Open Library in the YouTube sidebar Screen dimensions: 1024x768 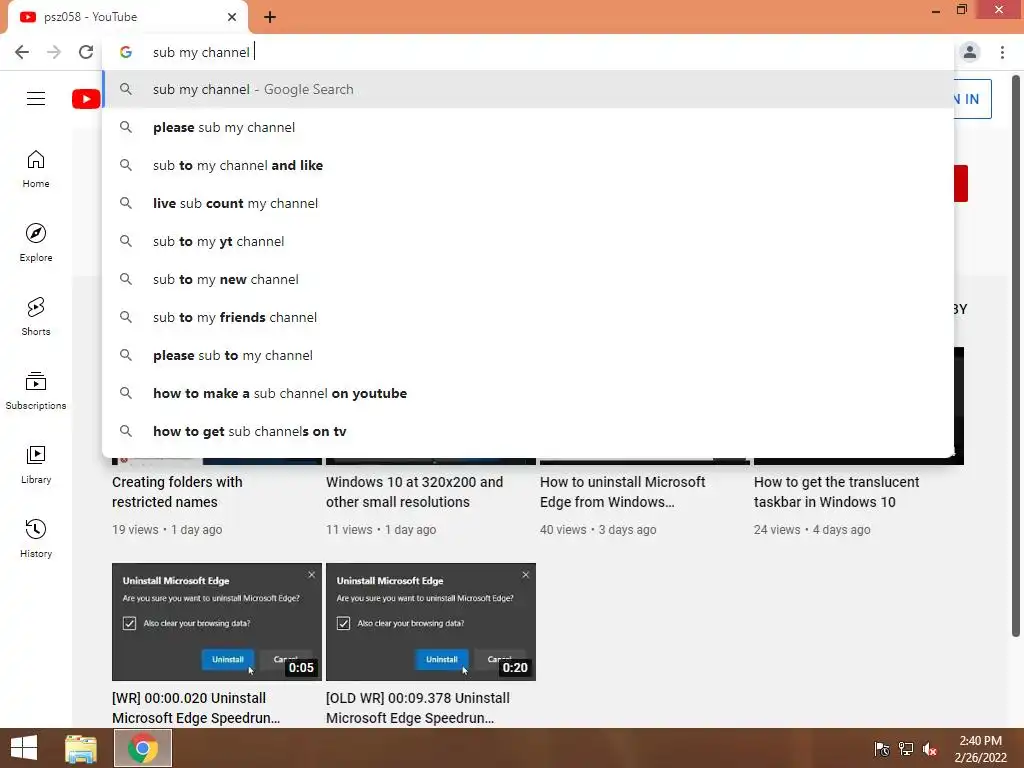coord(36,464)
